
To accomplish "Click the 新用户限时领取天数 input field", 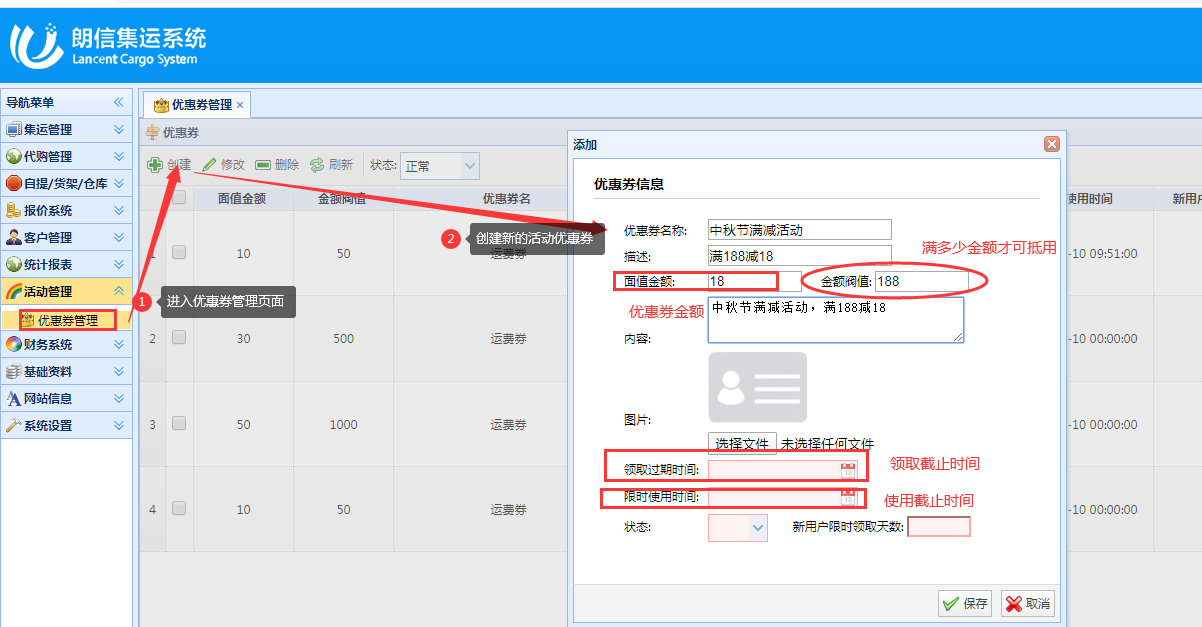I will pos(939,526).
